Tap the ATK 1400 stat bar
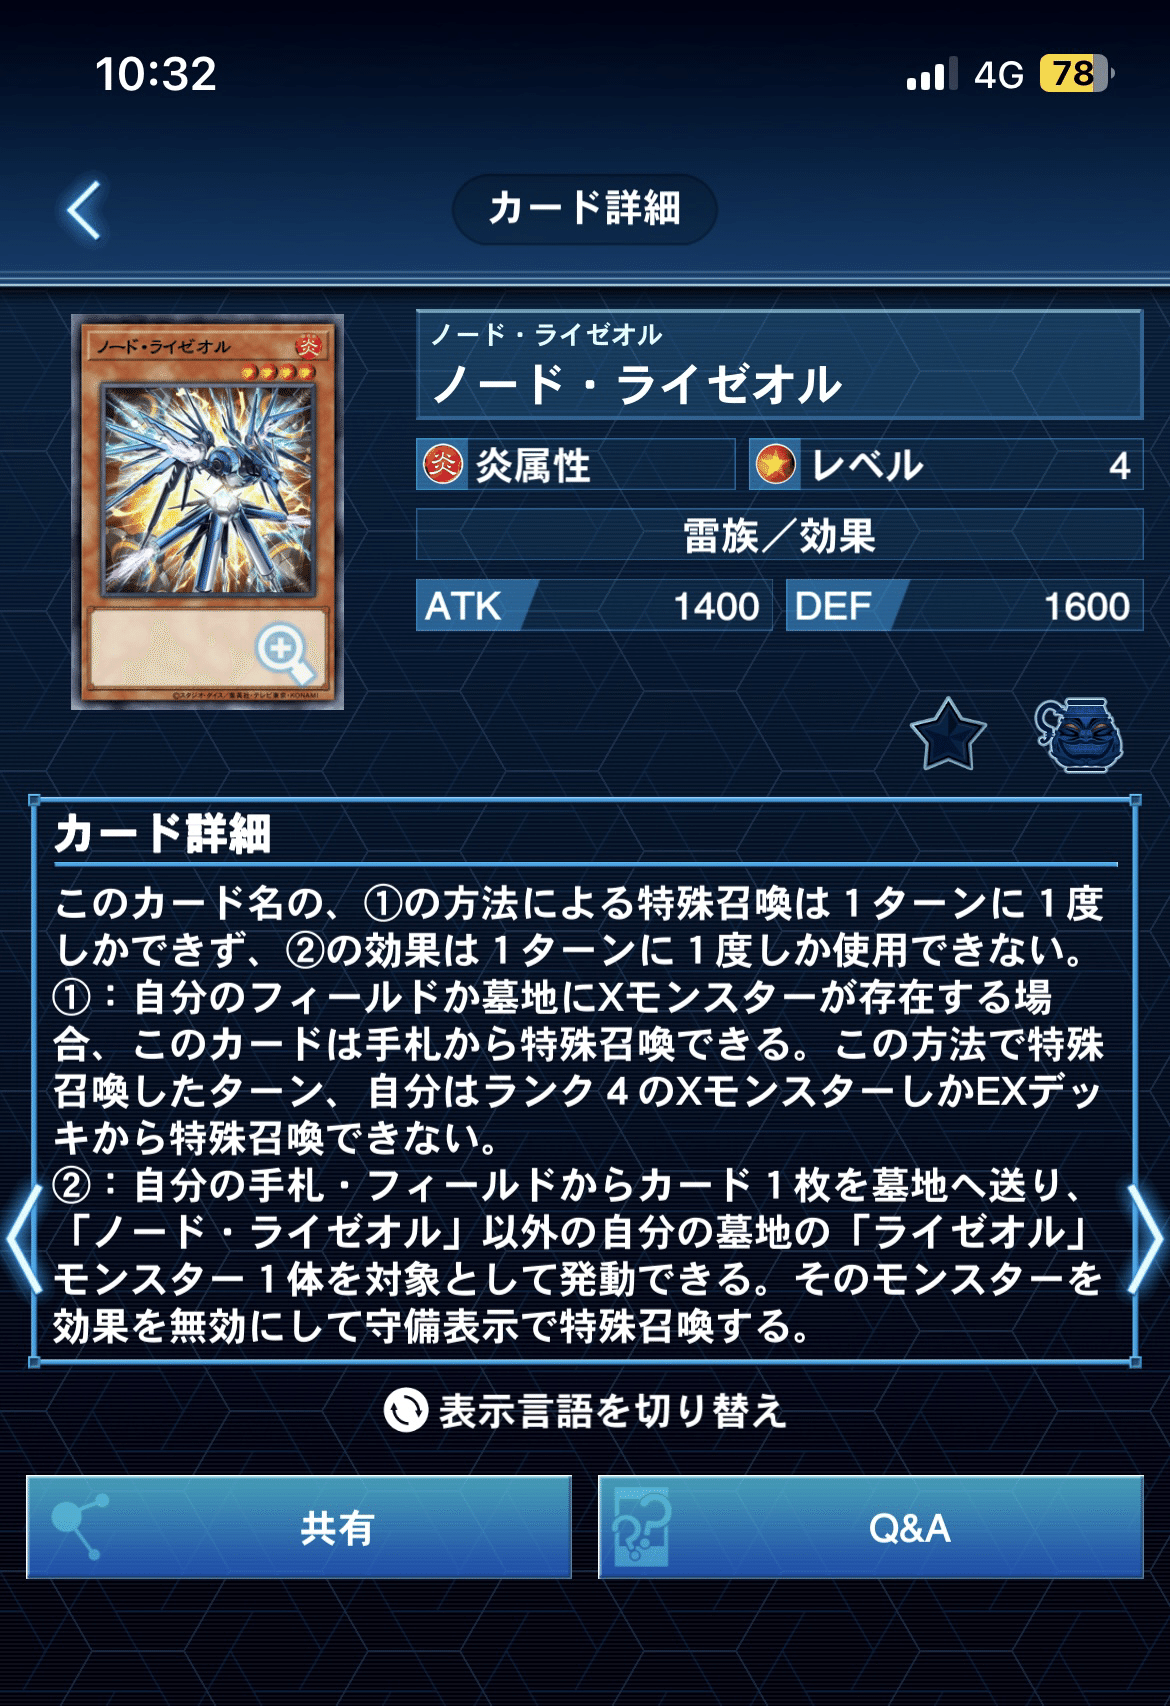This screenshot has height=1706, width=1170. coord(593,606)
